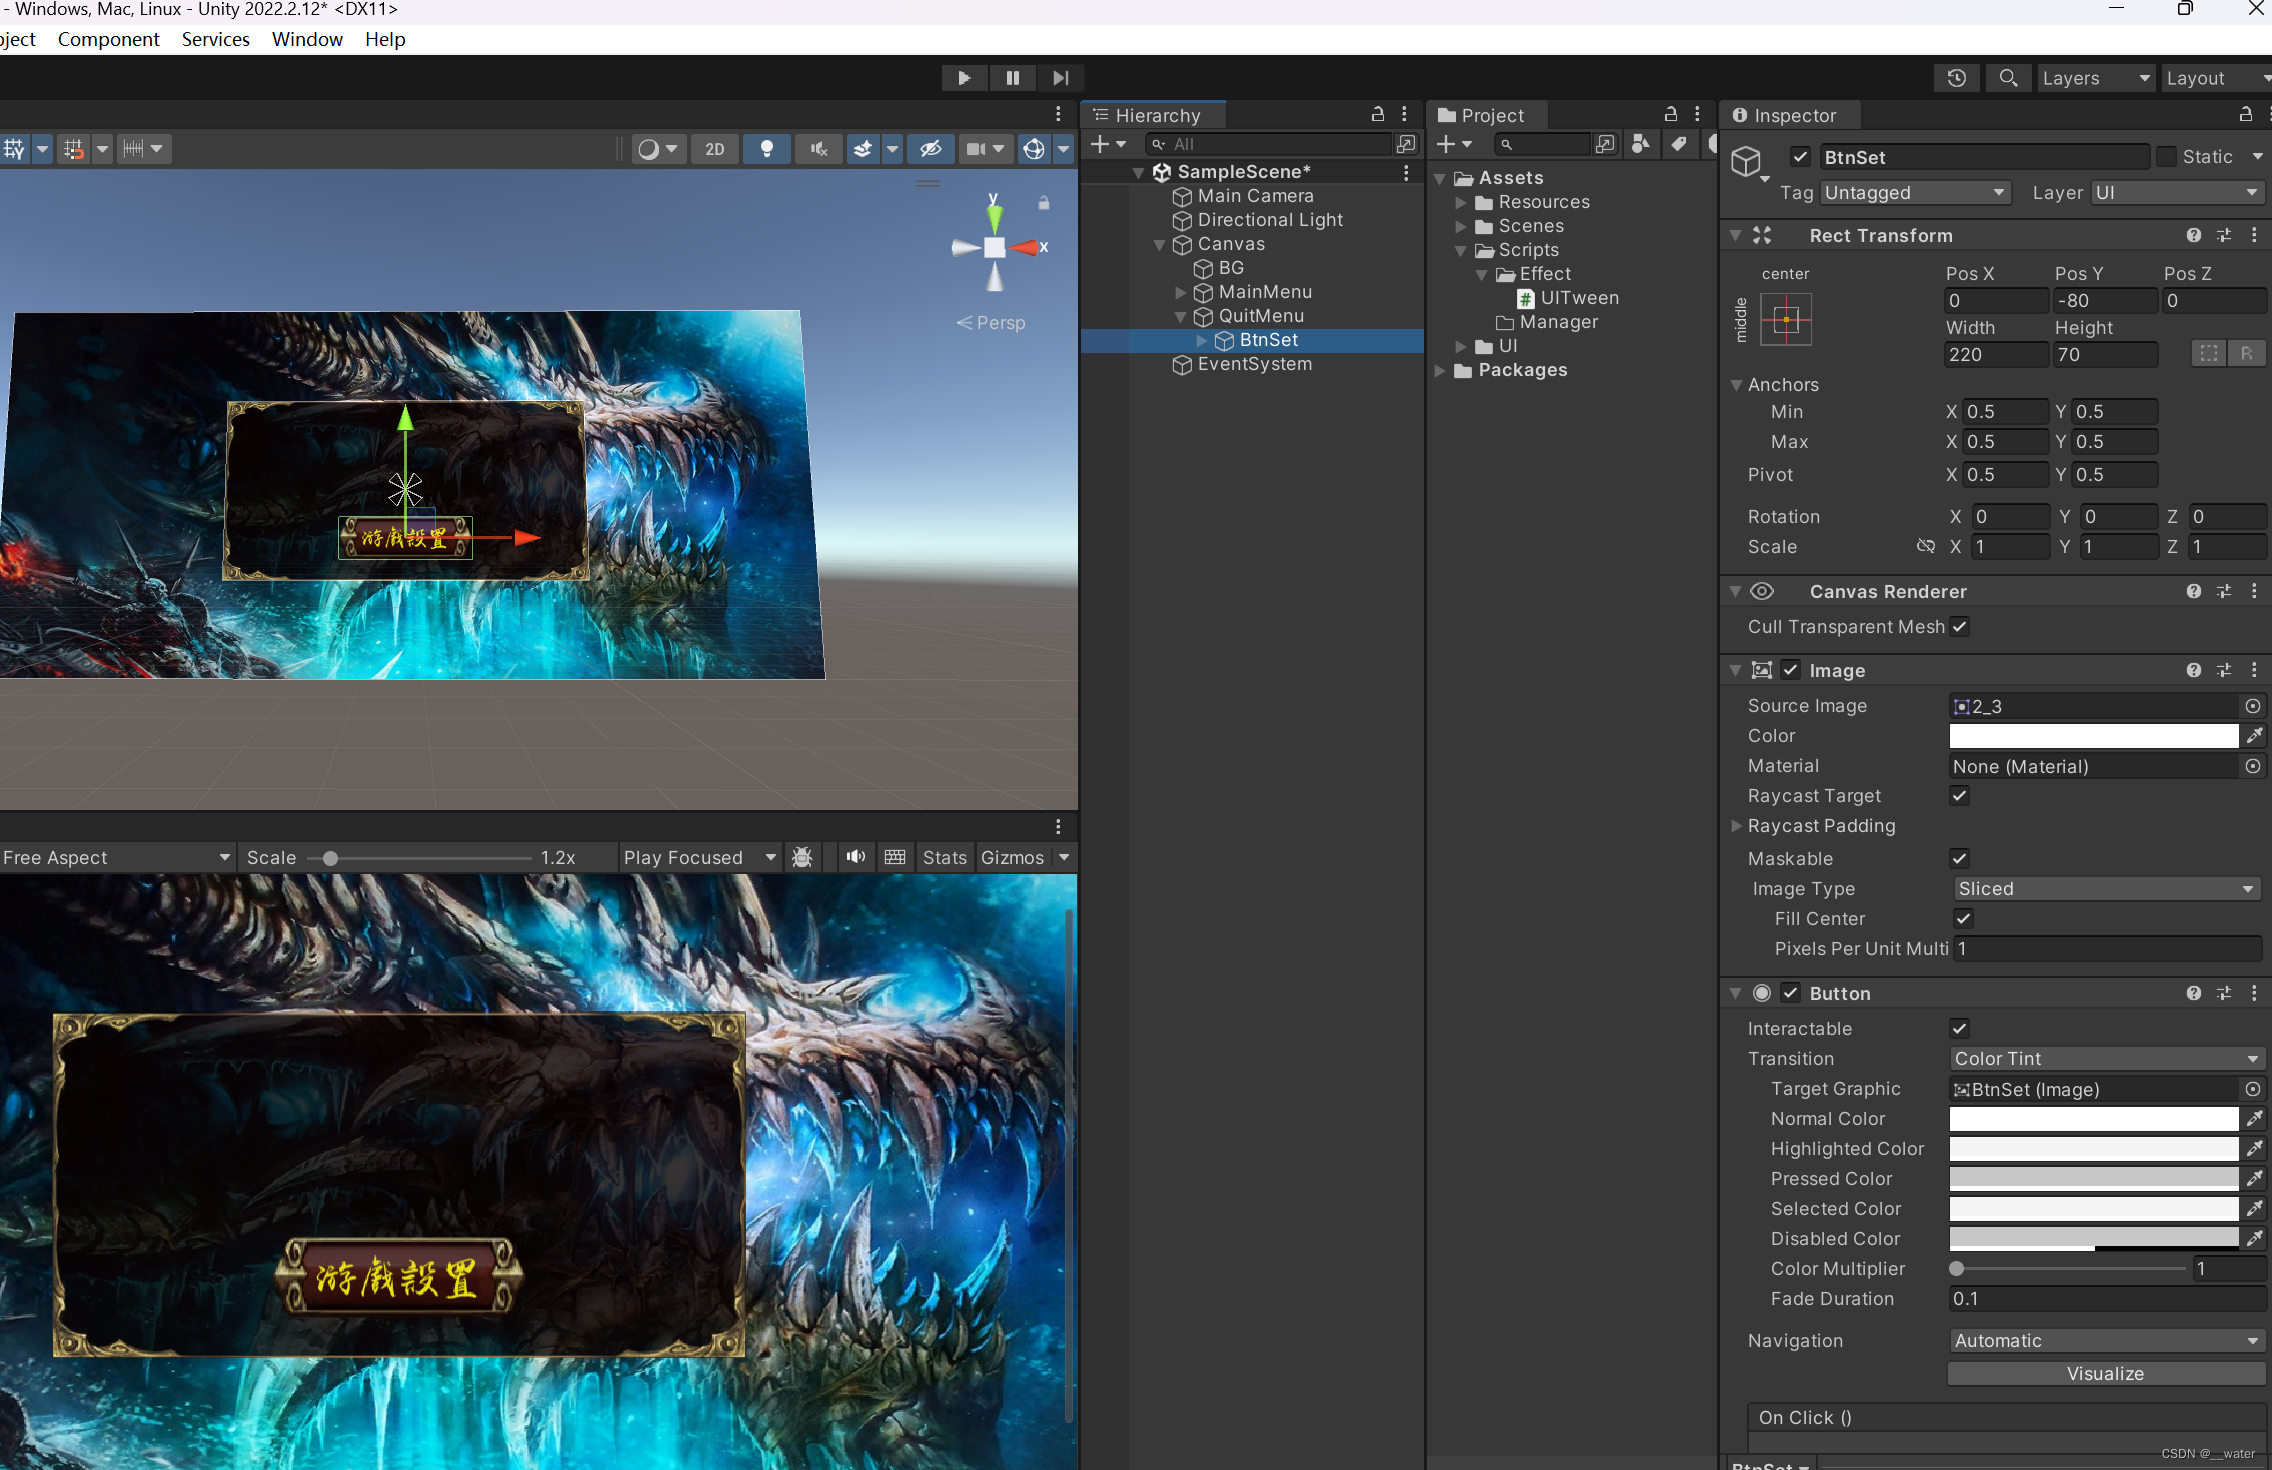Toggle Interactable checkbox
This screenshot has width=2272, height=1470.
click(x=1960, y=1028)
